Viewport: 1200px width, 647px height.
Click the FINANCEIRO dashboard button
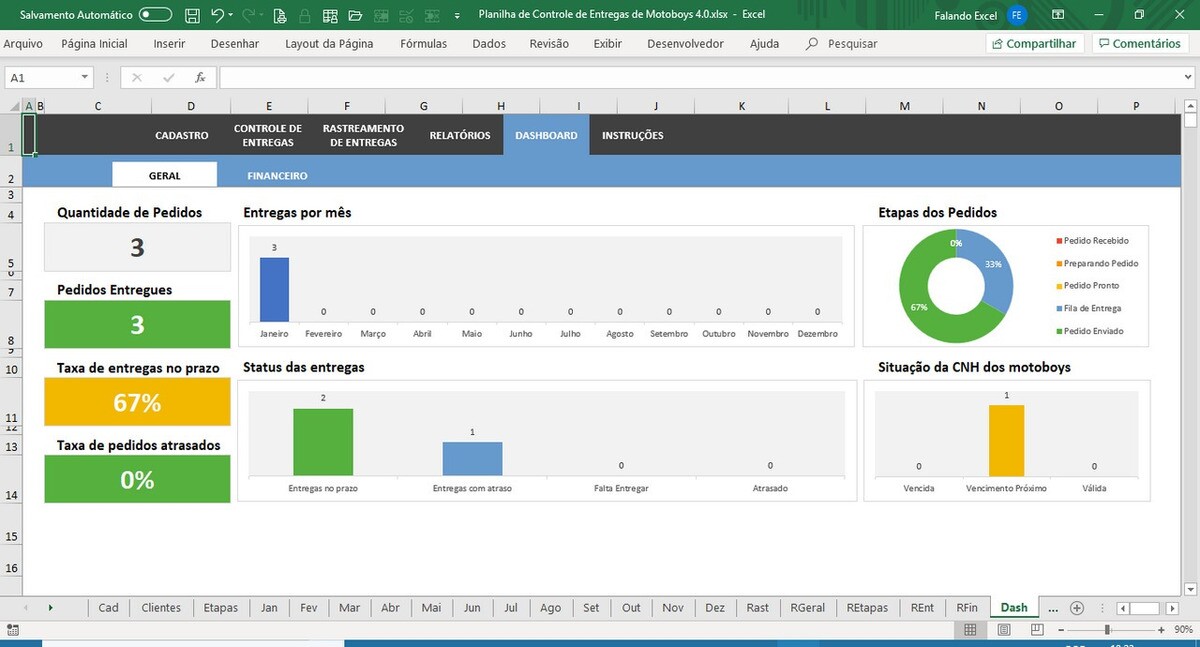277,175
